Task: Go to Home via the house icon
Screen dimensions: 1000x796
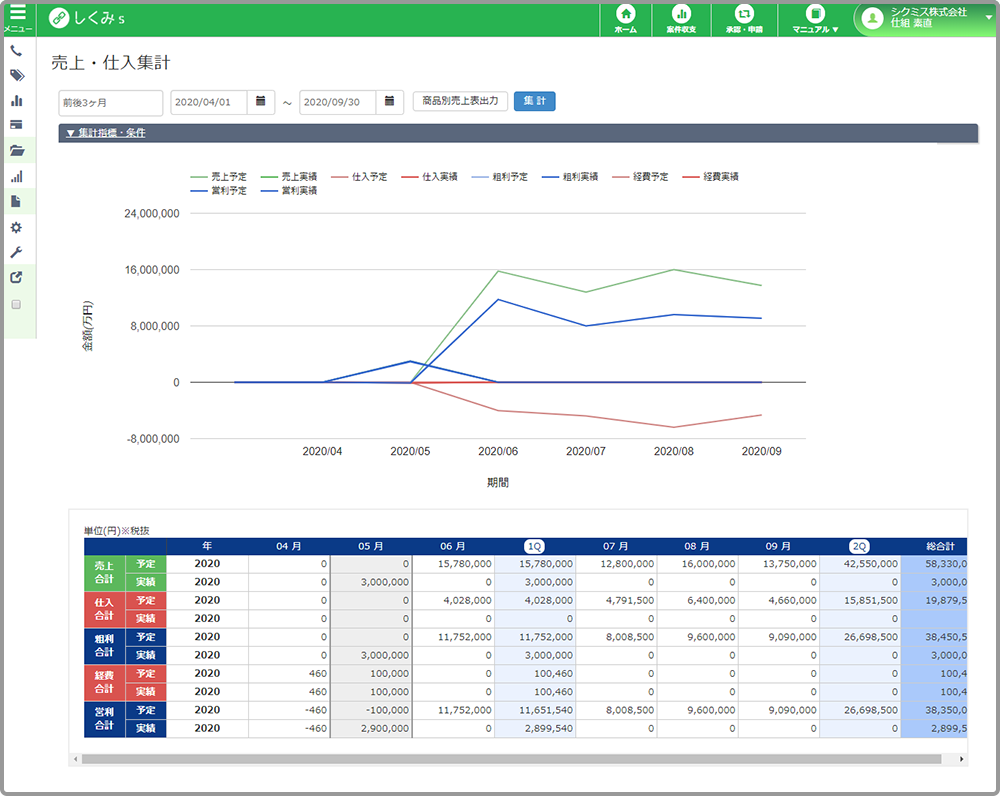Action: [626, 14]
